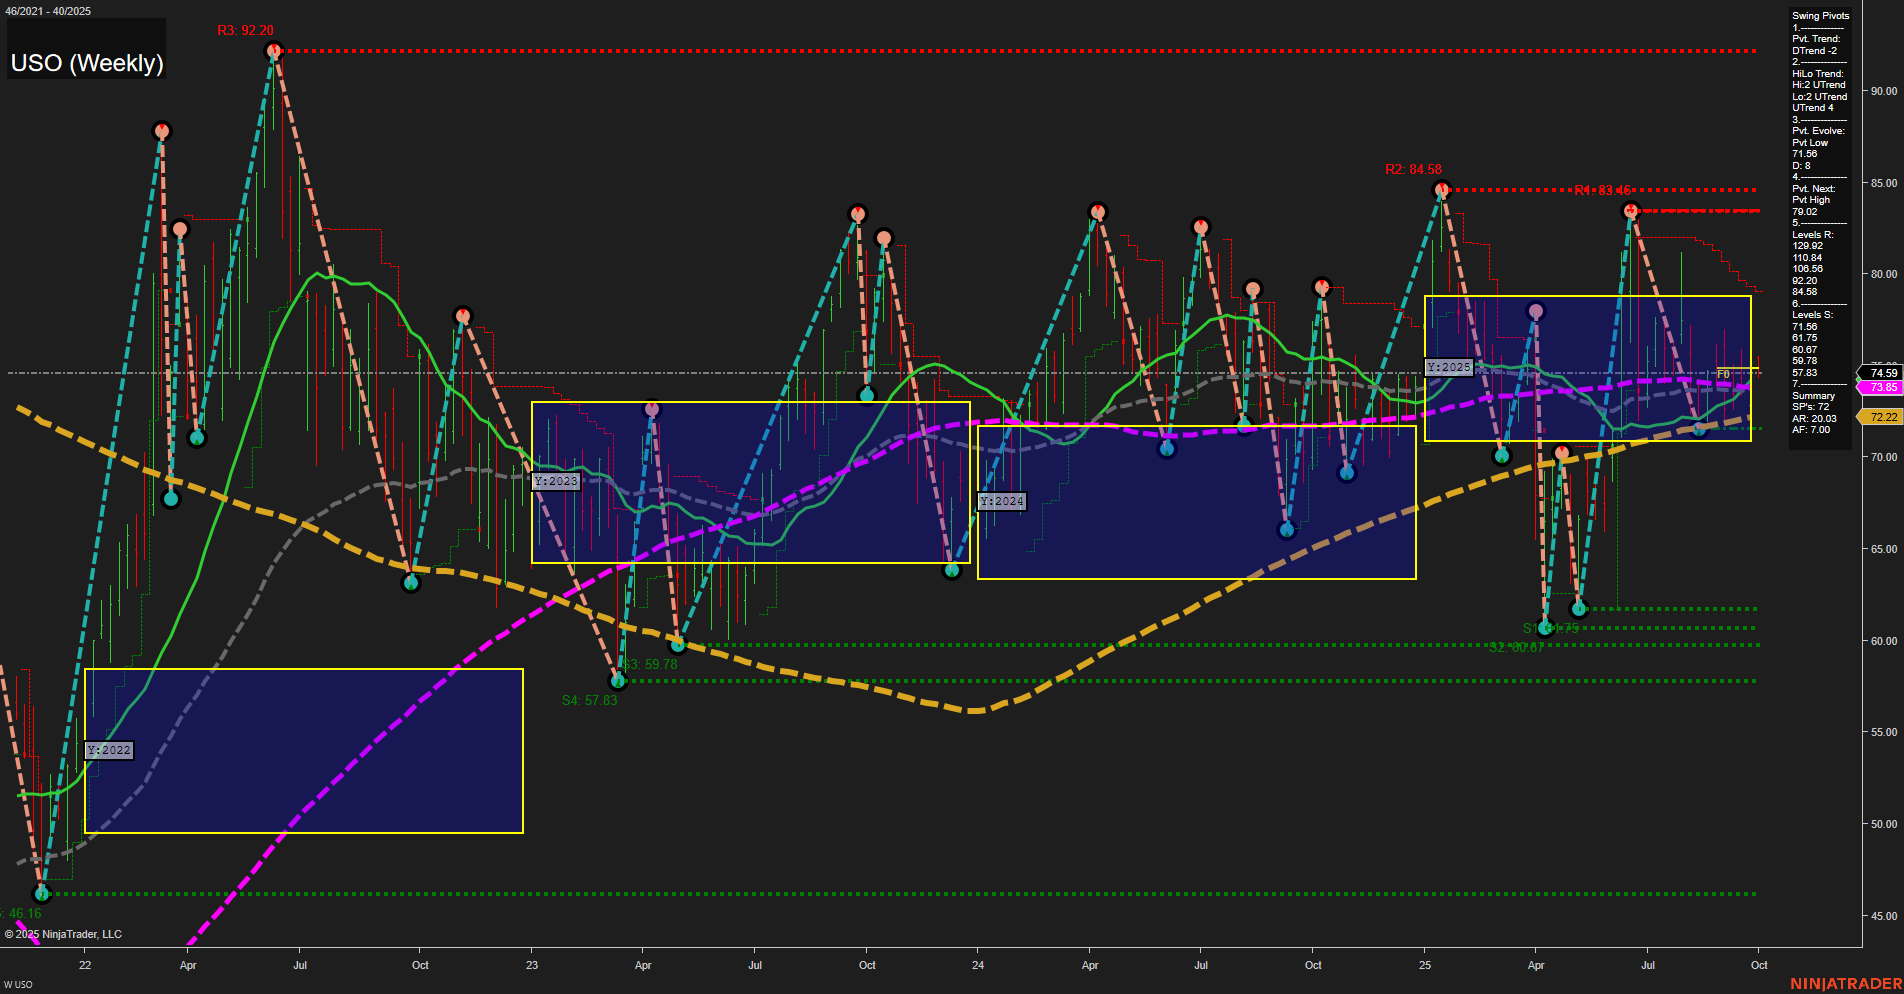Click the purple pivot dot inside the Y:2025 box

pos(1536,311)
